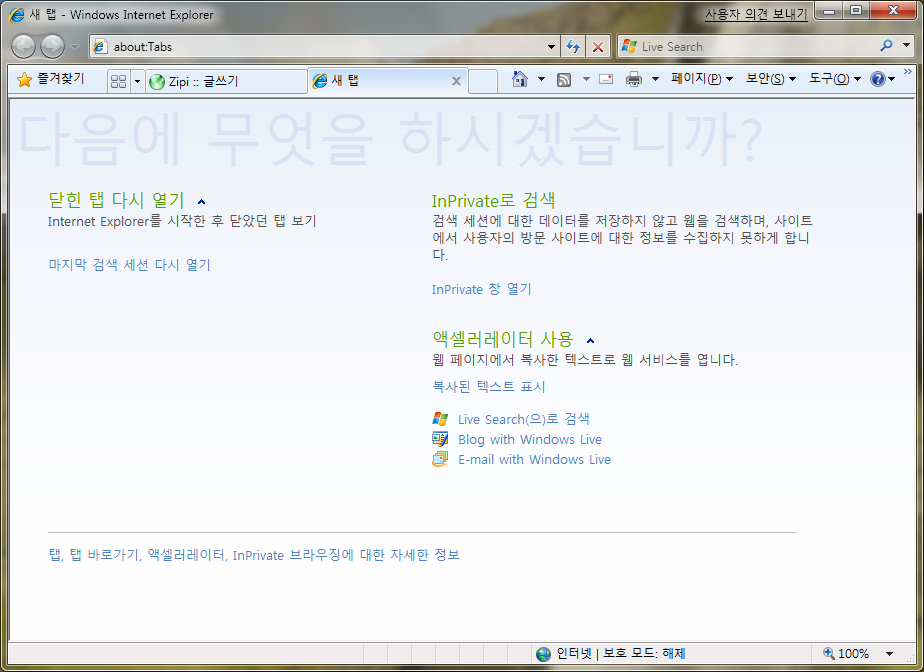Open a new blank tab button
Image resolution: width=924 pixels, height=672 pixels.
point(483,81)
